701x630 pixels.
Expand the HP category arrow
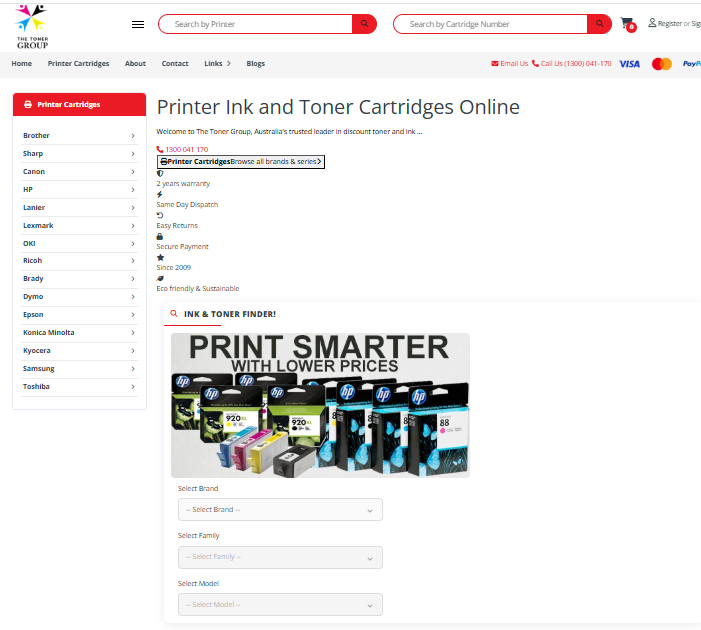click(x=133, y=190)
